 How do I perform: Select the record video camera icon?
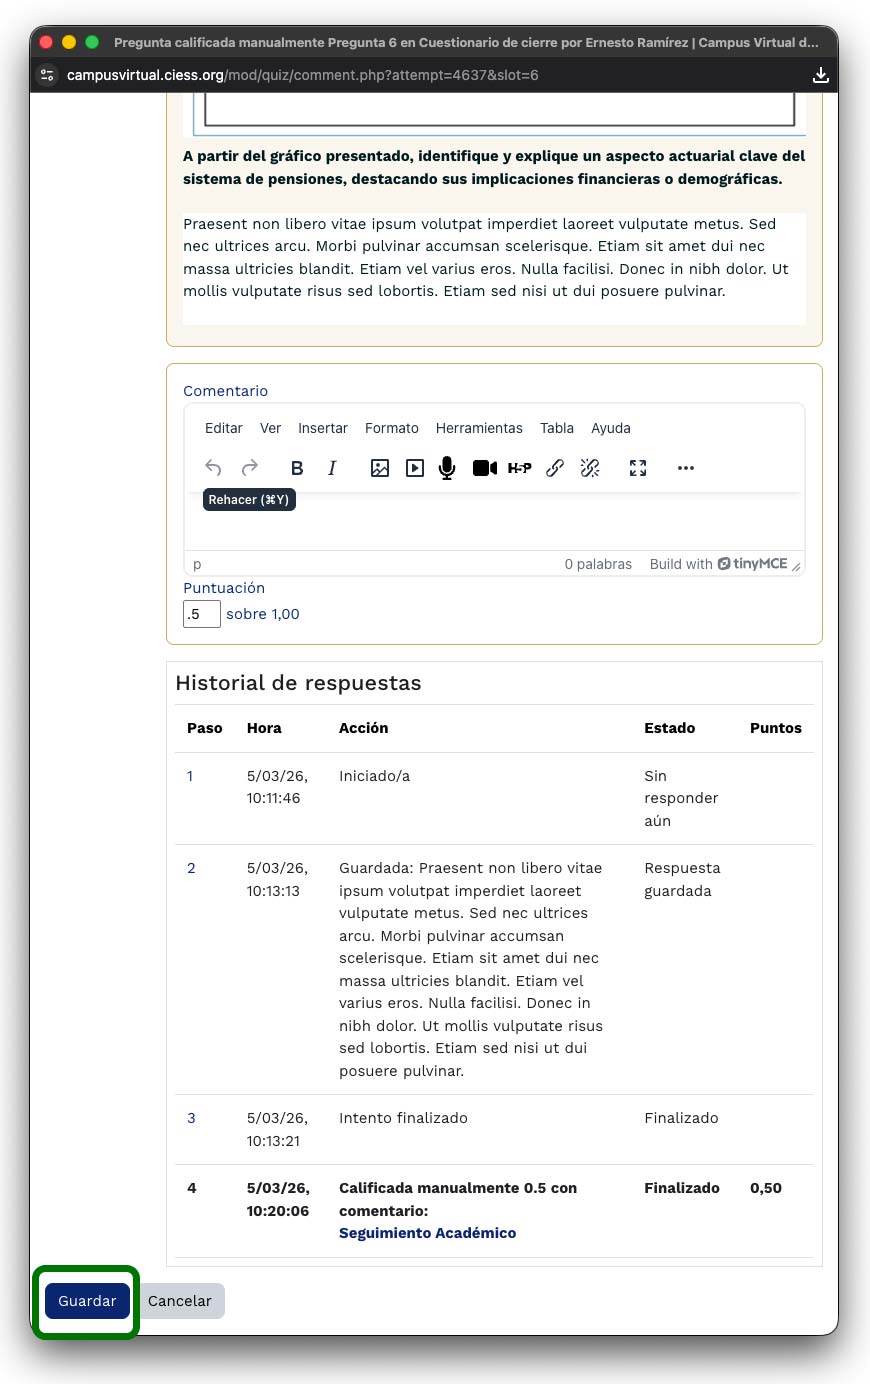point(484,468)
